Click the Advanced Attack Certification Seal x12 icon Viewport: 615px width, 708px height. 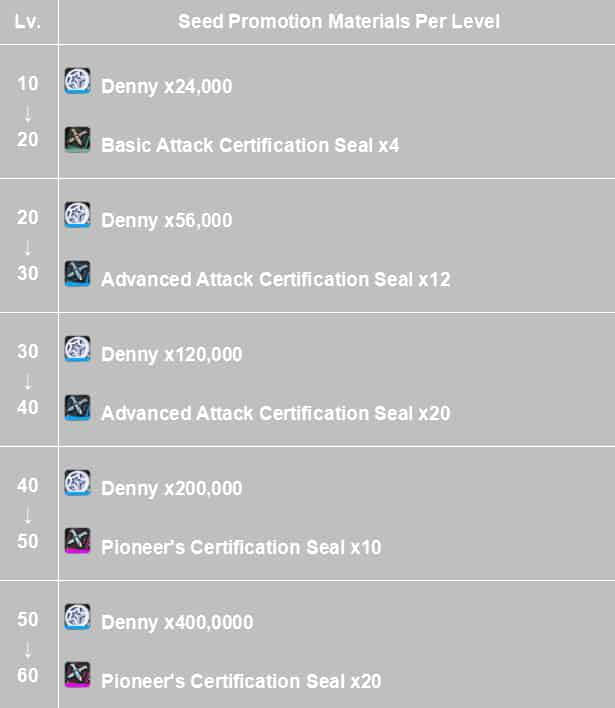(x=78, y=273)
